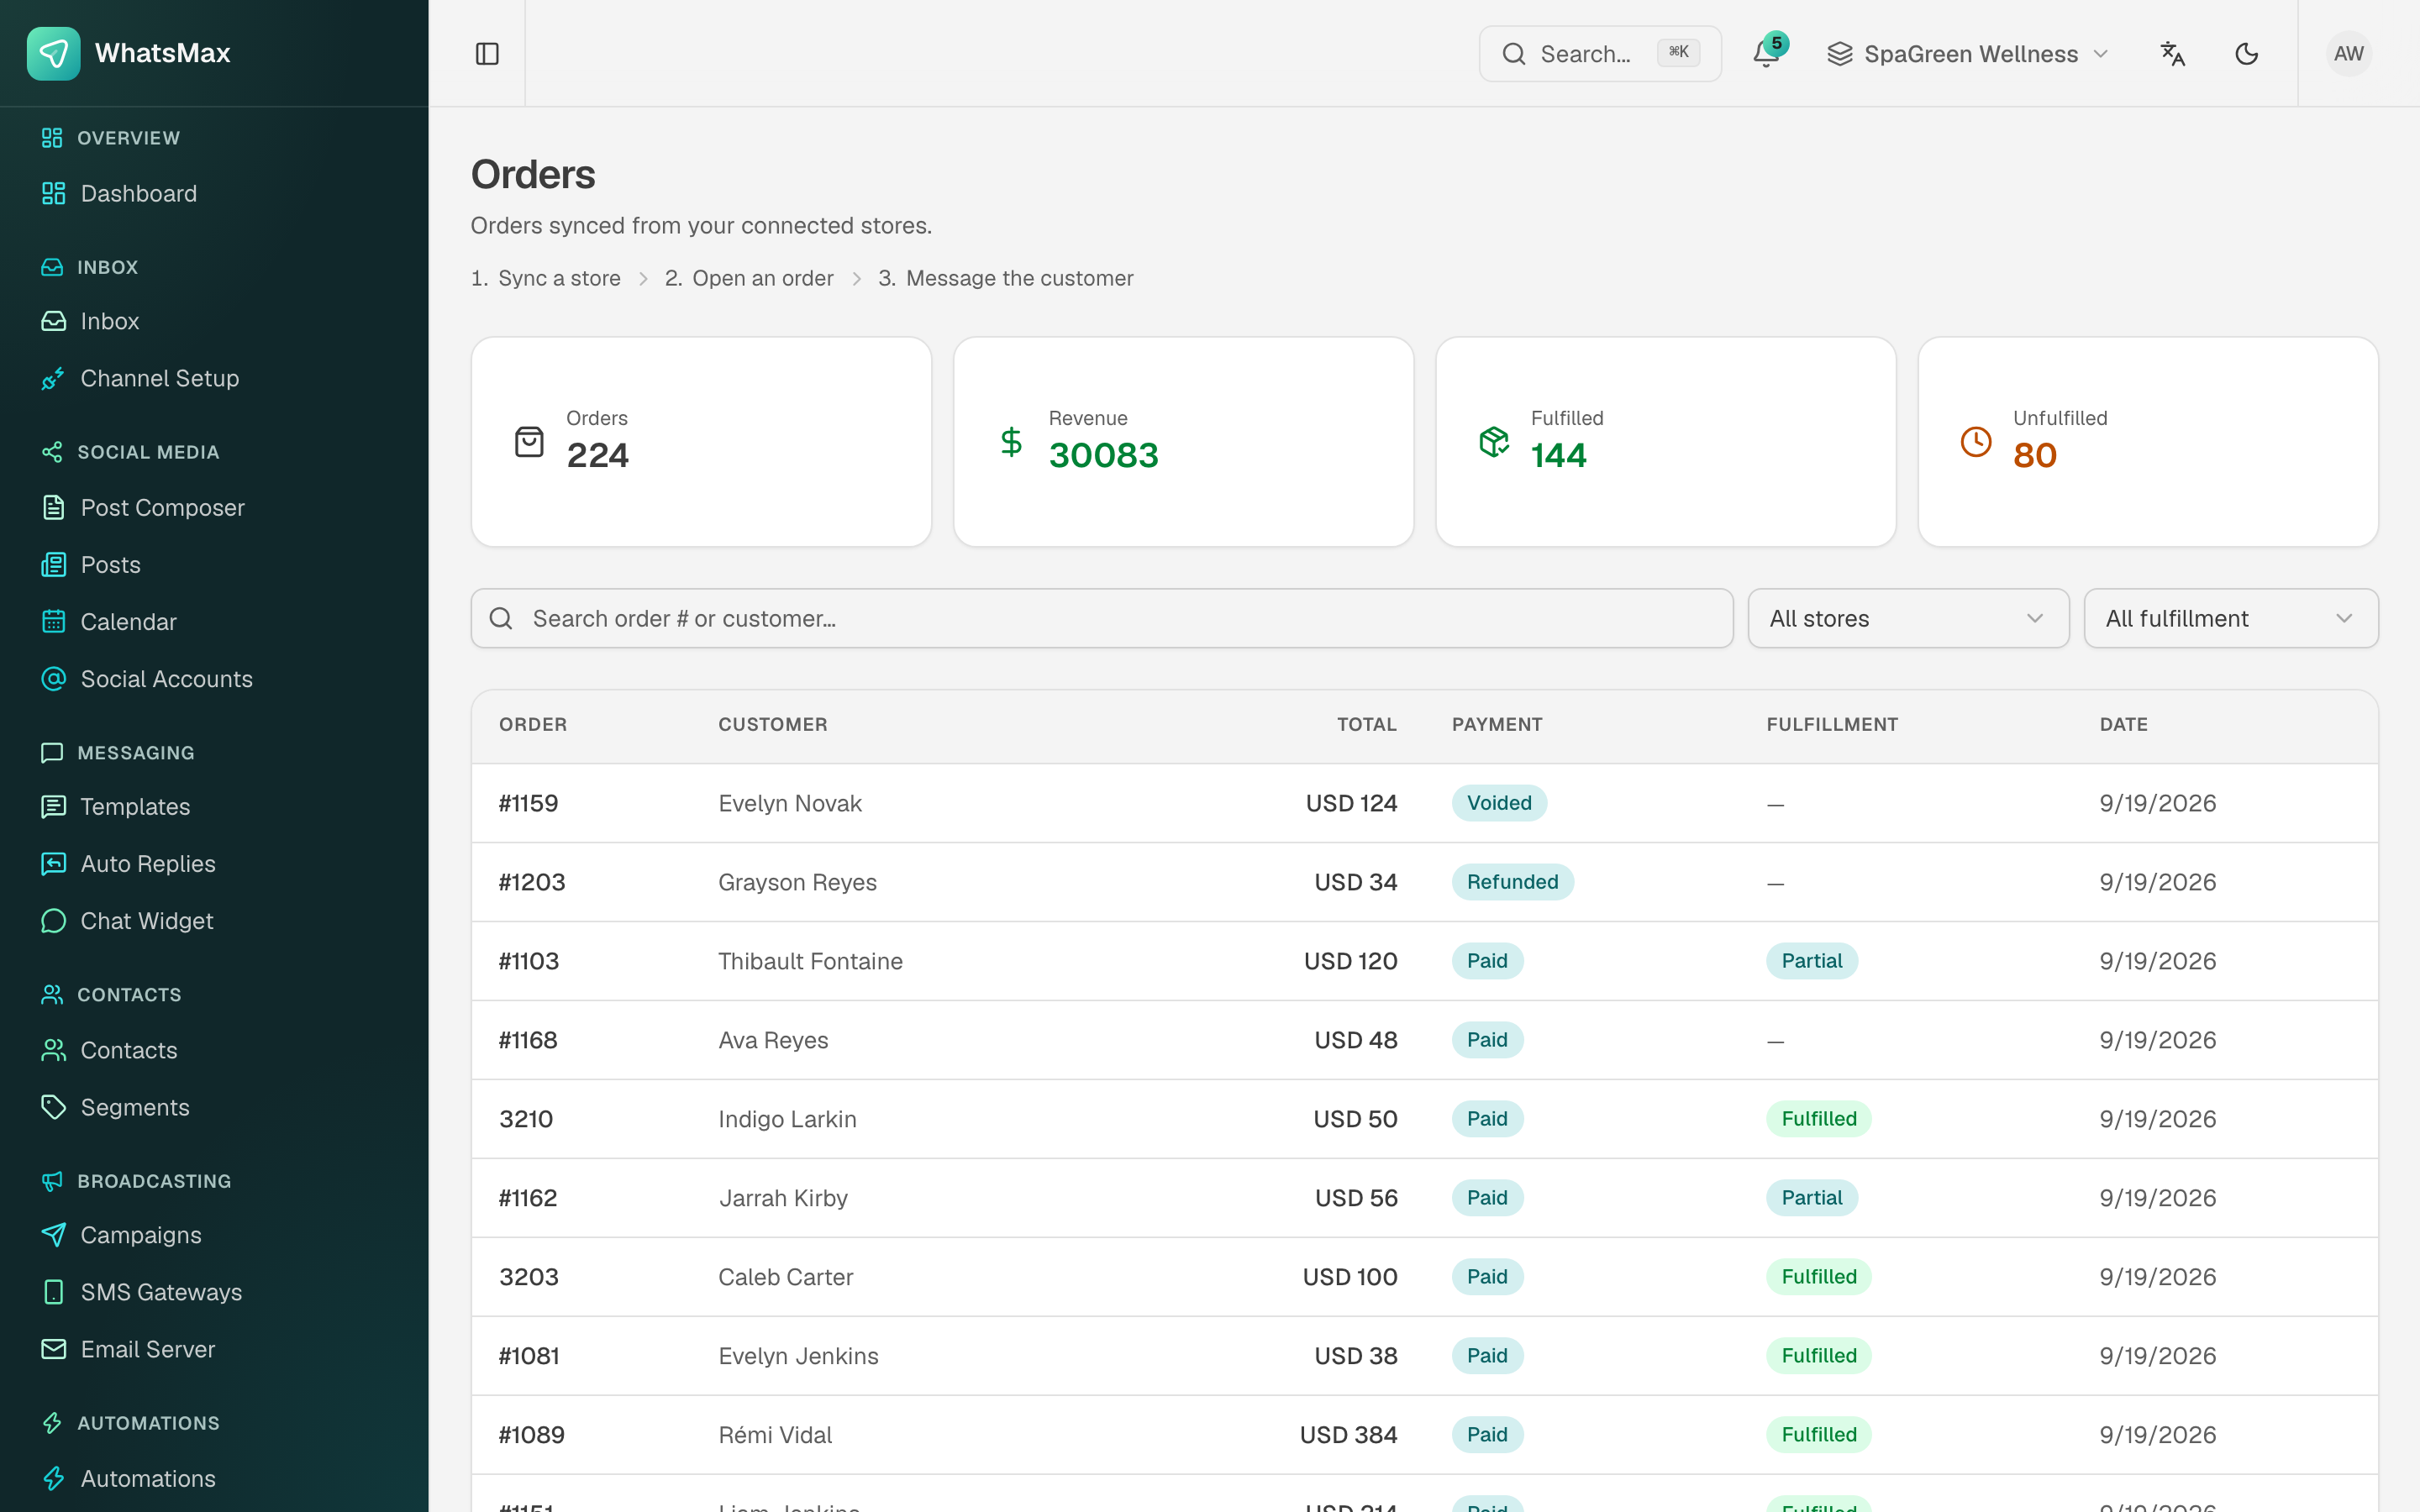Image resolution: width=2420 pixels, height=1512 pixels.
Task: Focus the Search order # or customer field
Action: (1102, 618)
